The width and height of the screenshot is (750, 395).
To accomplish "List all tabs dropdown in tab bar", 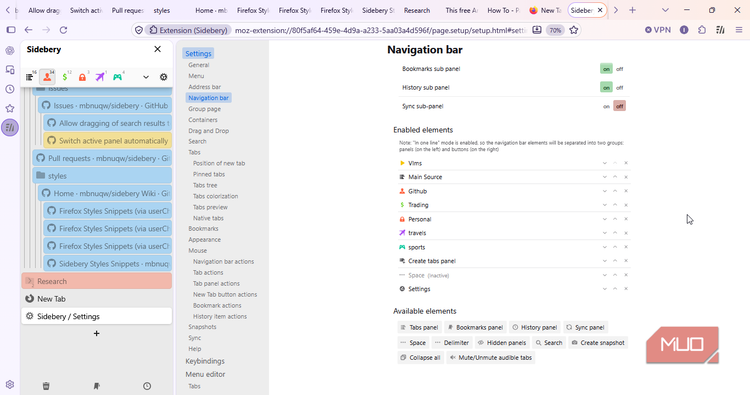I will pyautogui.click(x=665, y=10).
